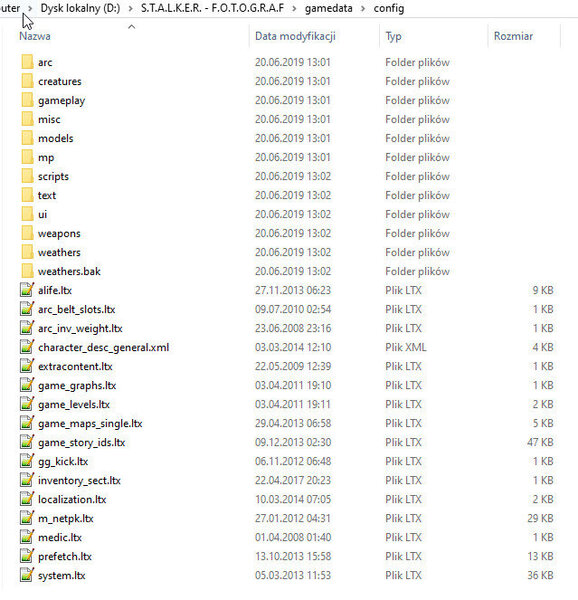Click the config breadcrumb segment
This screenshot has height=600, width=578.
point(389,8)
